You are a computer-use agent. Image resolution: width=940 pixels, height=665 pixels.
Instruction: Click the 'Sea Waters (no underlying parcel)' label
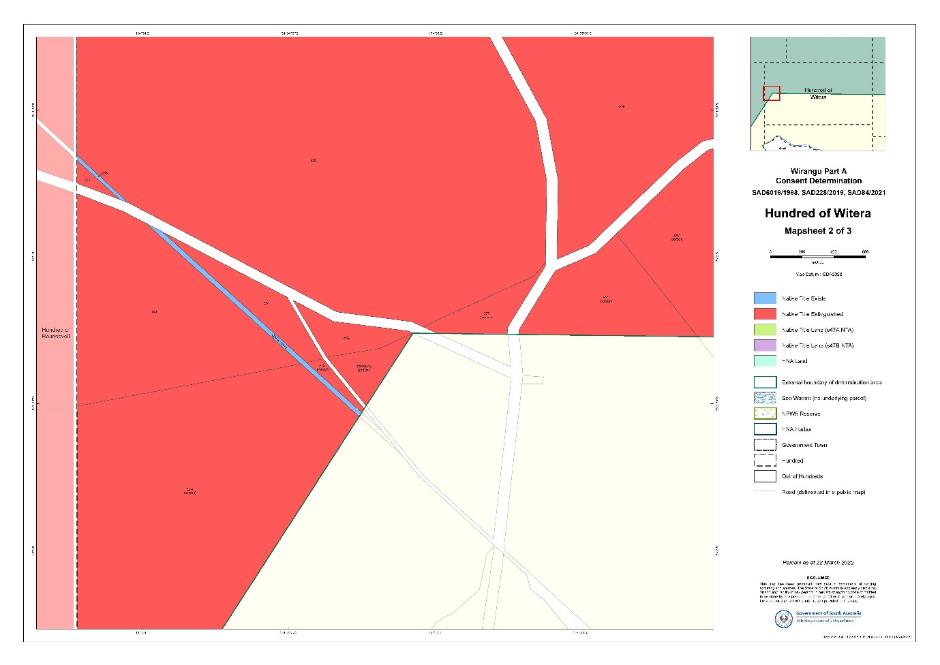tap(824, 398)
